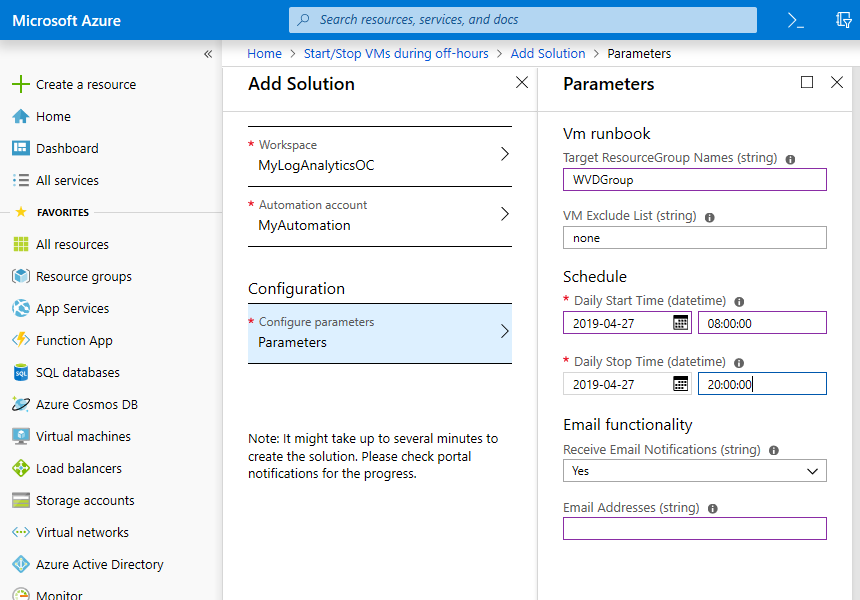Click the Daily Stop Time 20:00:00 field
This screenshot has height=600, width=860.
pos(762,383)
